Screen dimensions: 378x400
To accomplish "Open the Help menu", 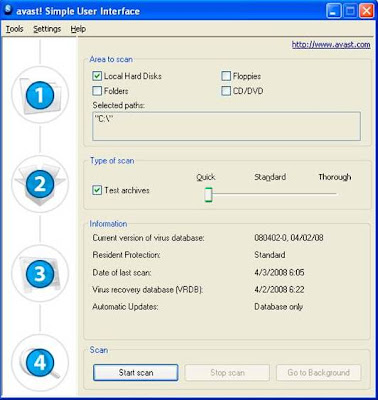I will [x=78, y=29].
